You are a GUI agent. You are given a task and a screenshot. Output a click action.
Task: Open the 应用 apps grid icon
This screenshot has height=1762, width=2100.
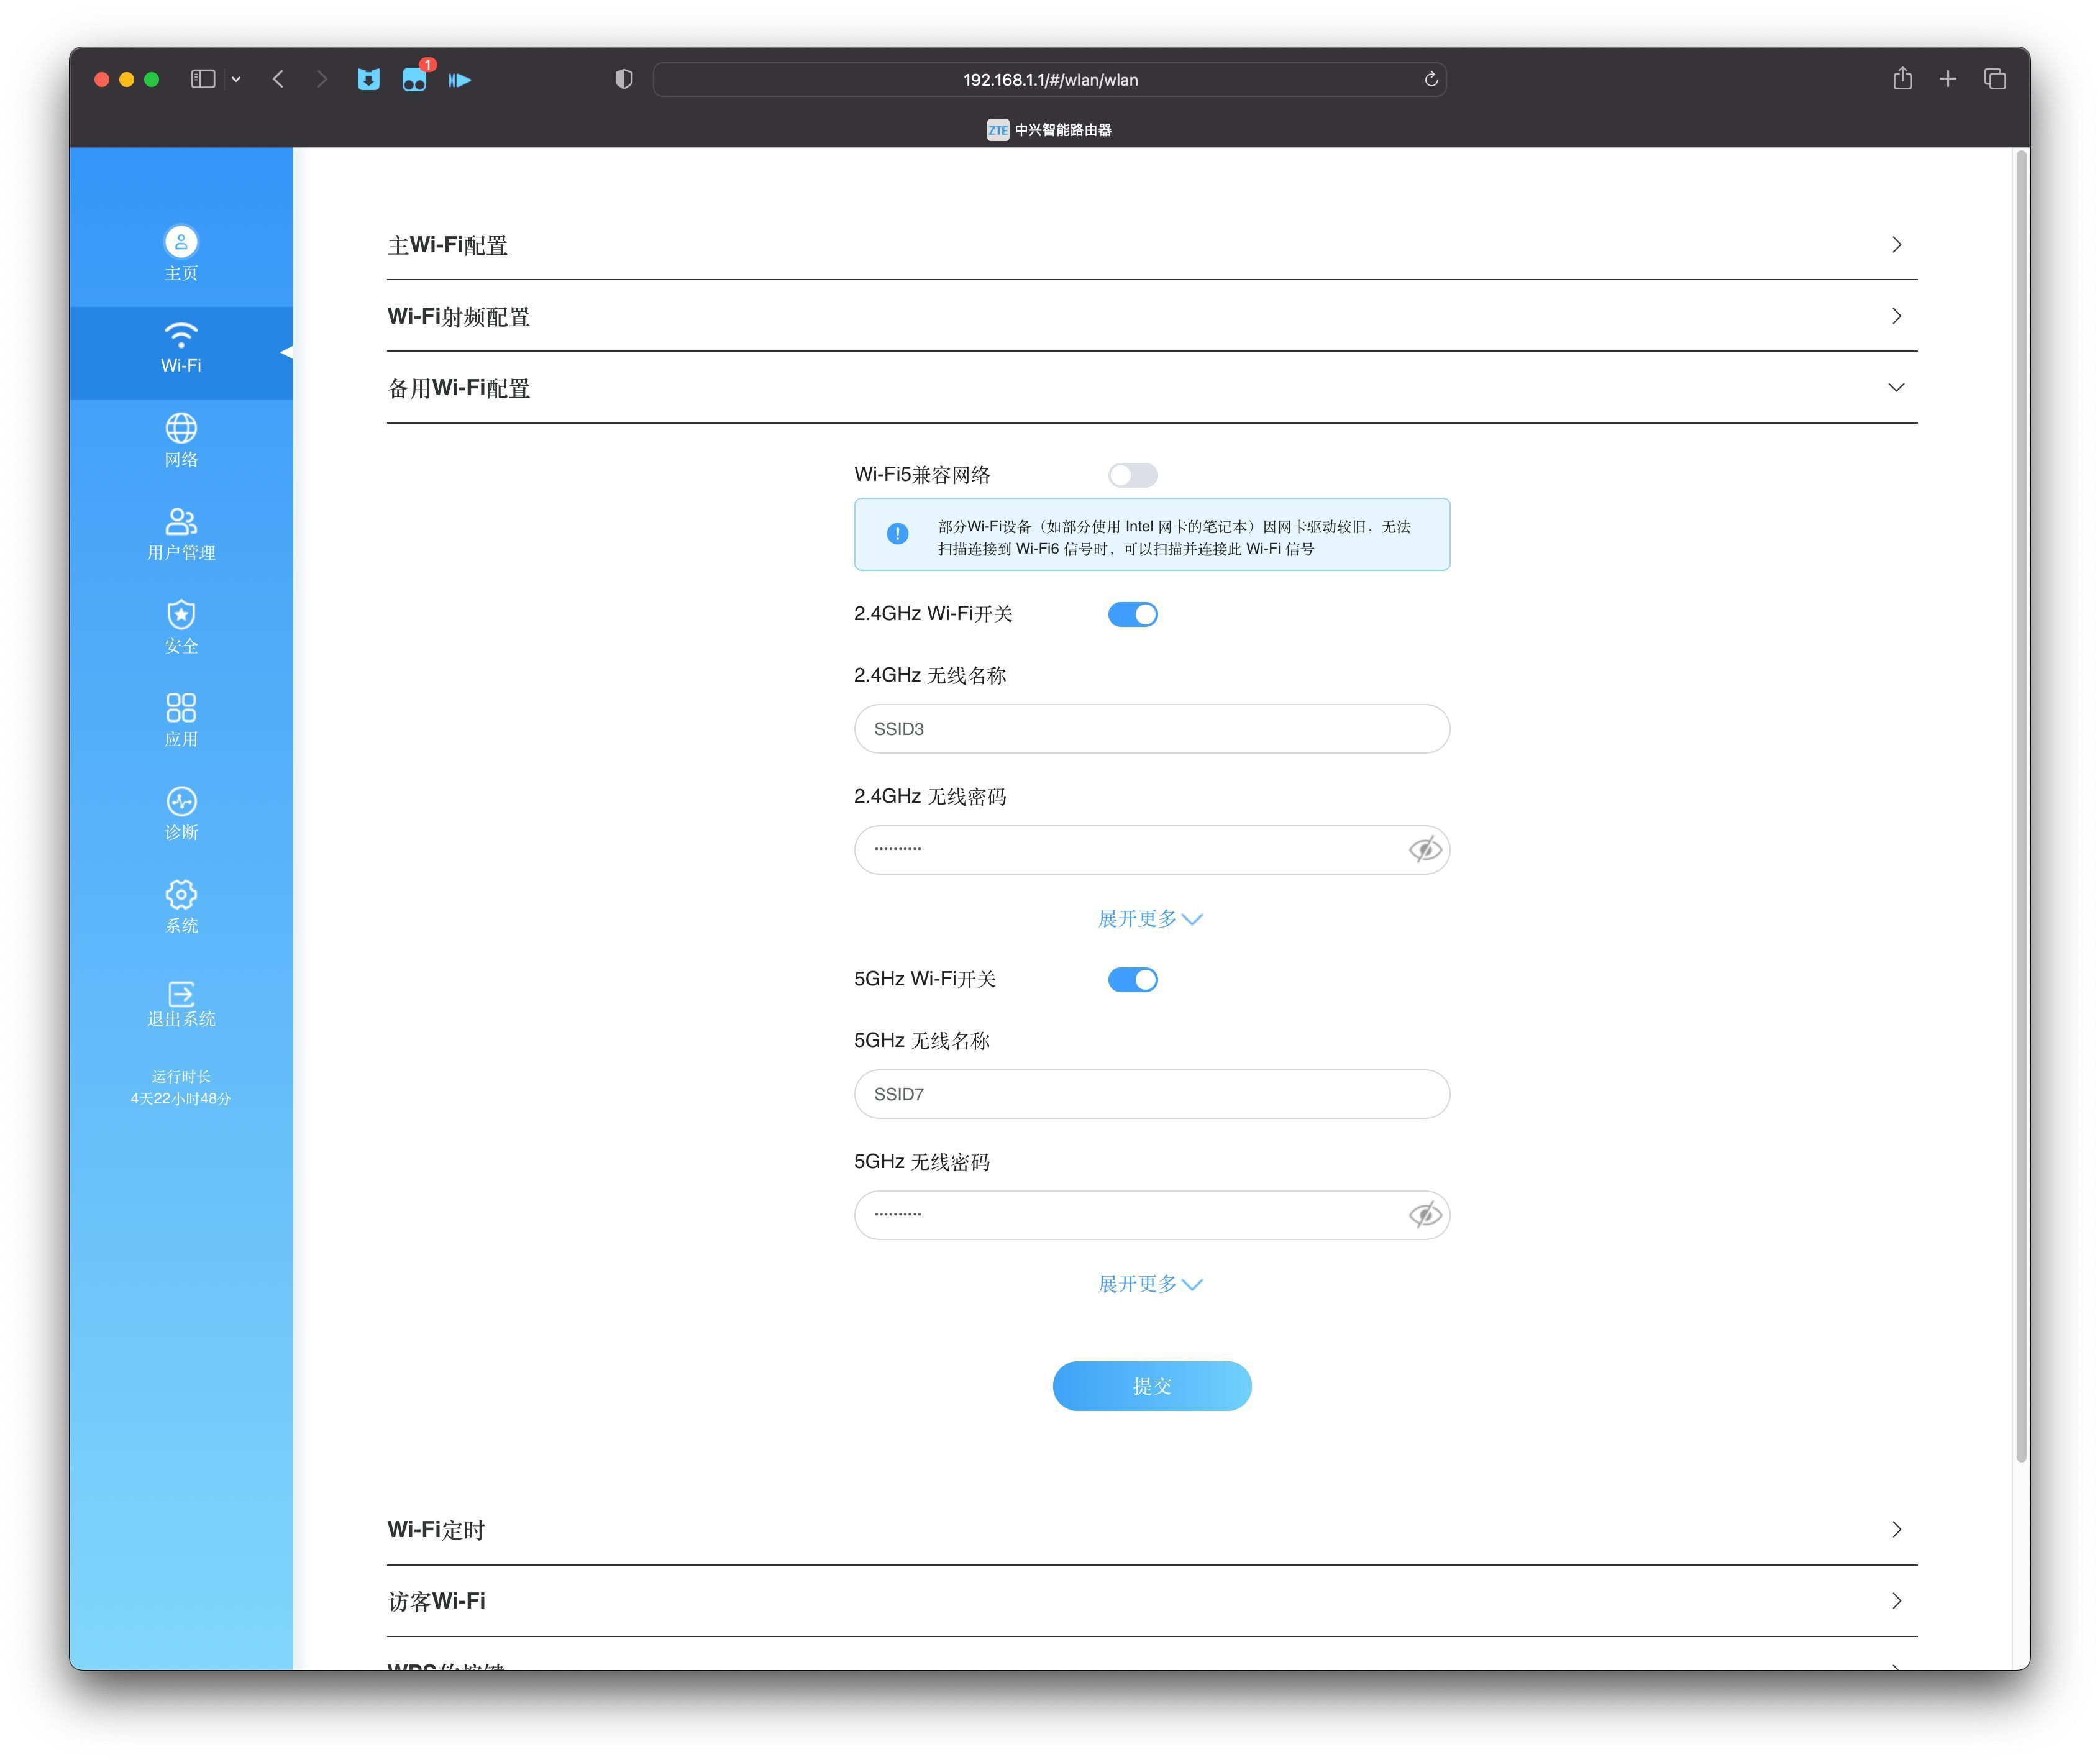coord(181,708)
